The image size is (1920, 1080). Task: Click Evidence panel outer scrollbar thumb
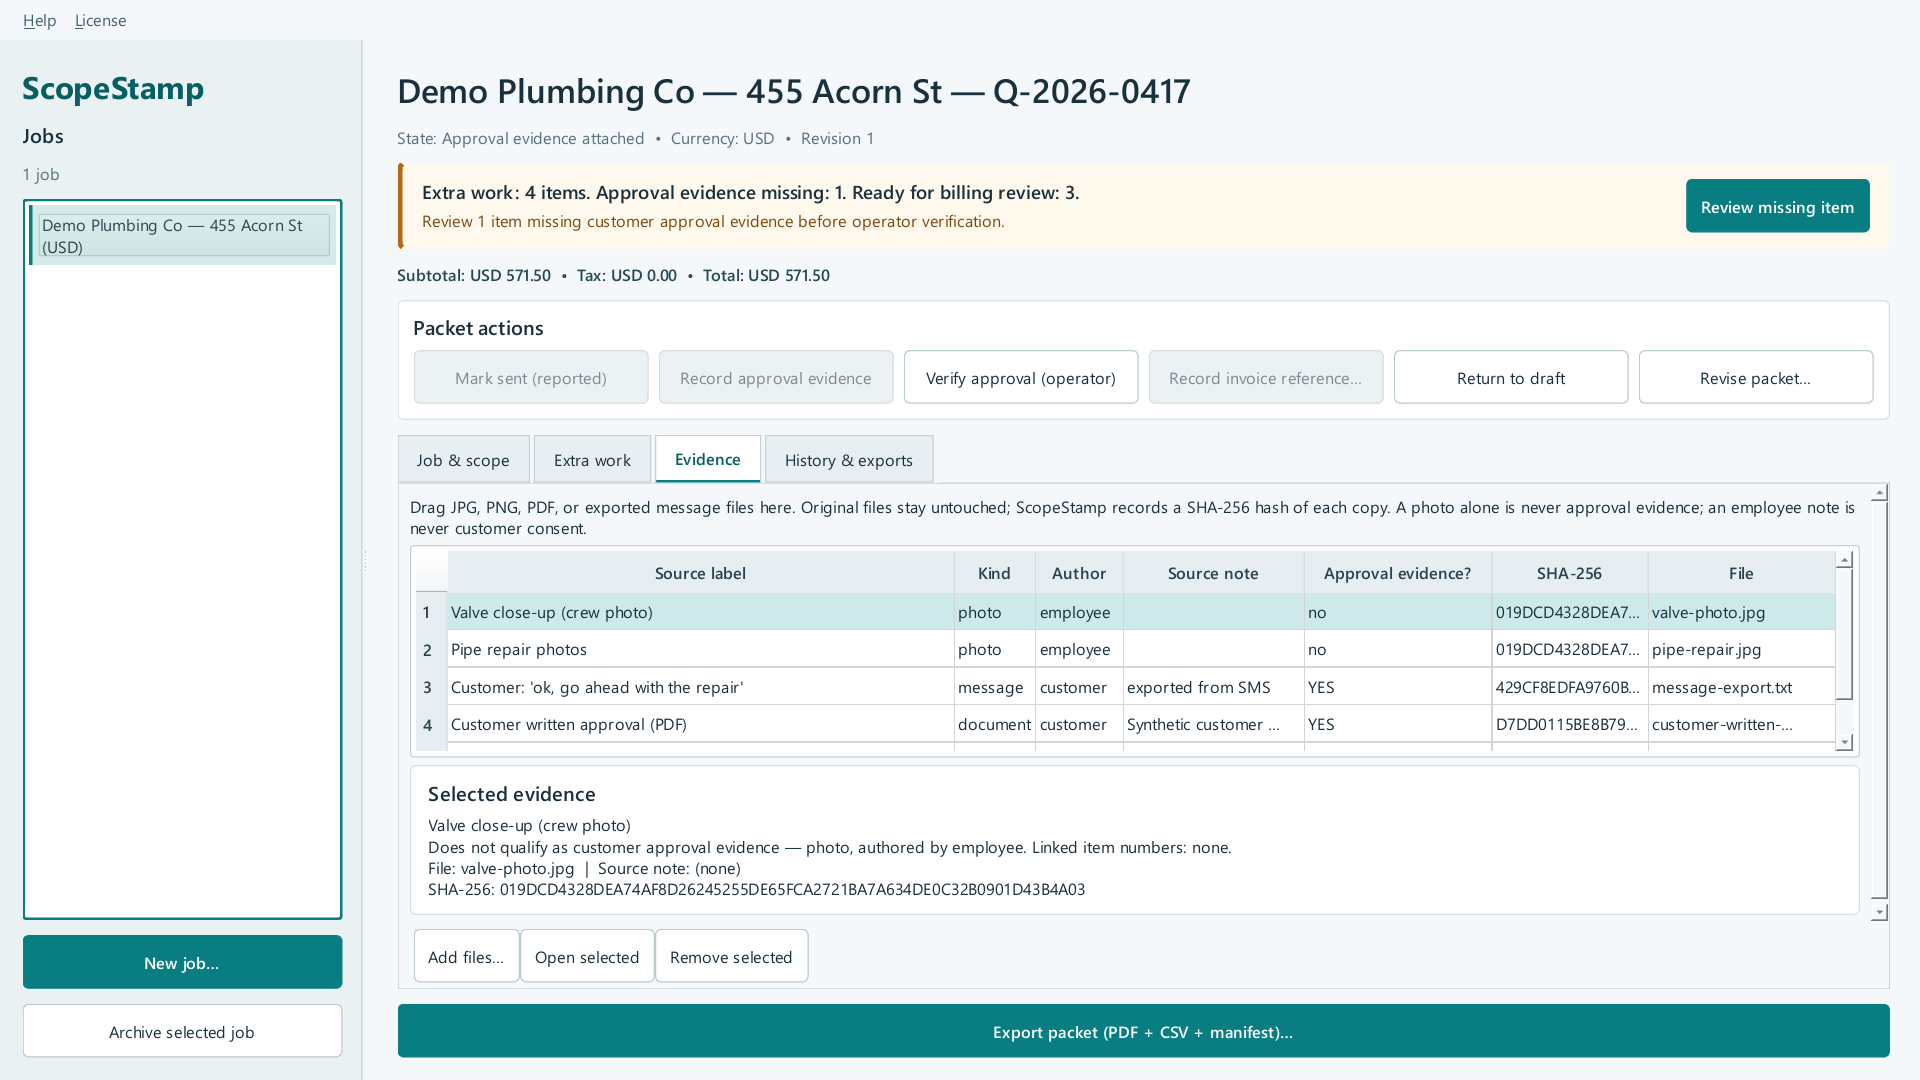click(1879, 700)
